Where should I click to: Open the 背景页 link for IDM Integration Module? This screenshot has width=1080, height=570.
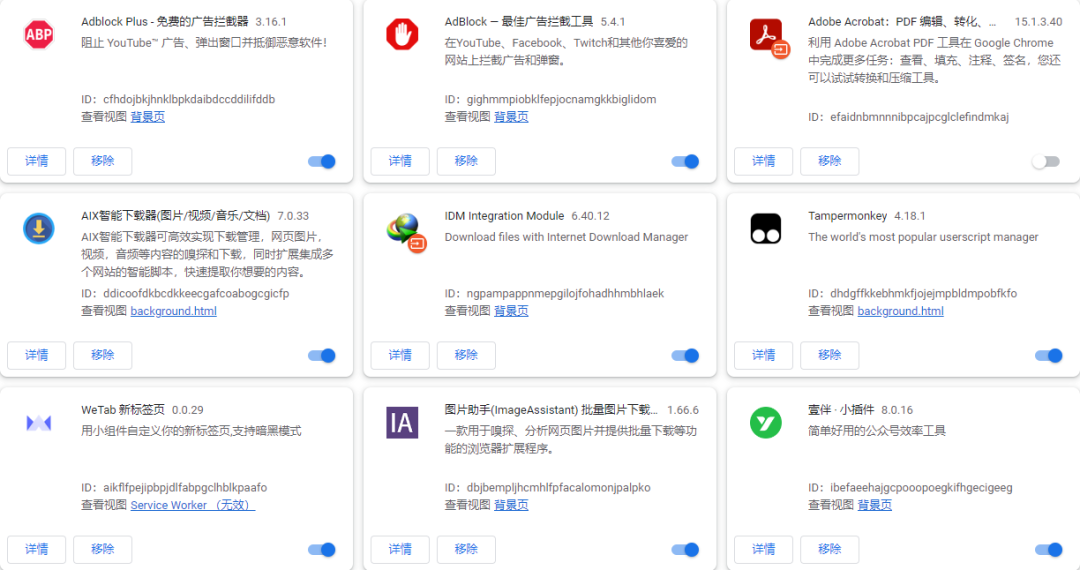click(x=511, y=311)
